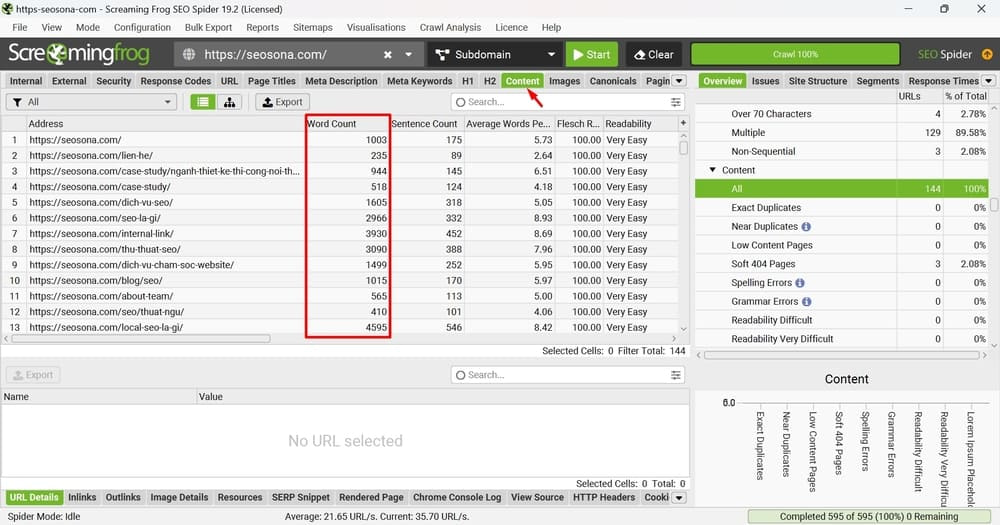1000x525 pixels.
Task: Switch to the Internal tab
Action: (x=26, y=81)
